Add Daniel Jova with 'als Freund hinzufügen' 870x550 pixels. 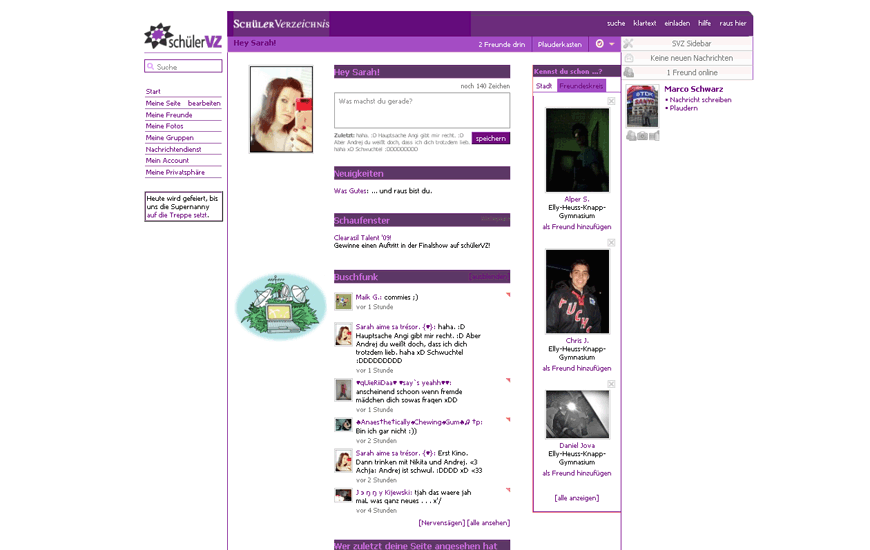pyautogui.click(x=577, y=473)
